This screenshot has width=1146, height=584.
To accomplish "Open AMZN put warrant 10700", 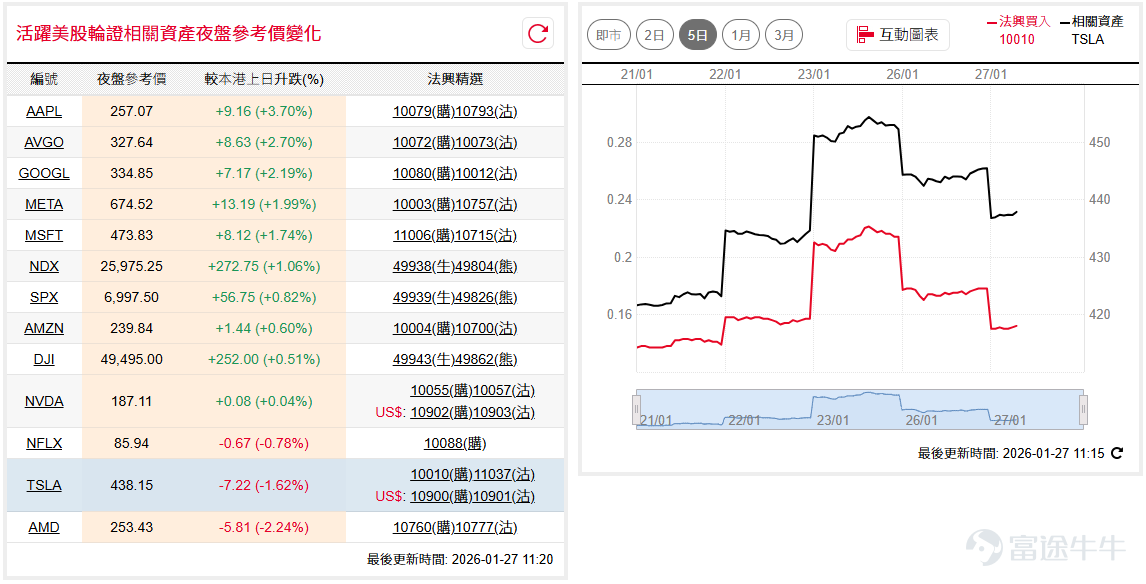I will (x=486, y=329).
